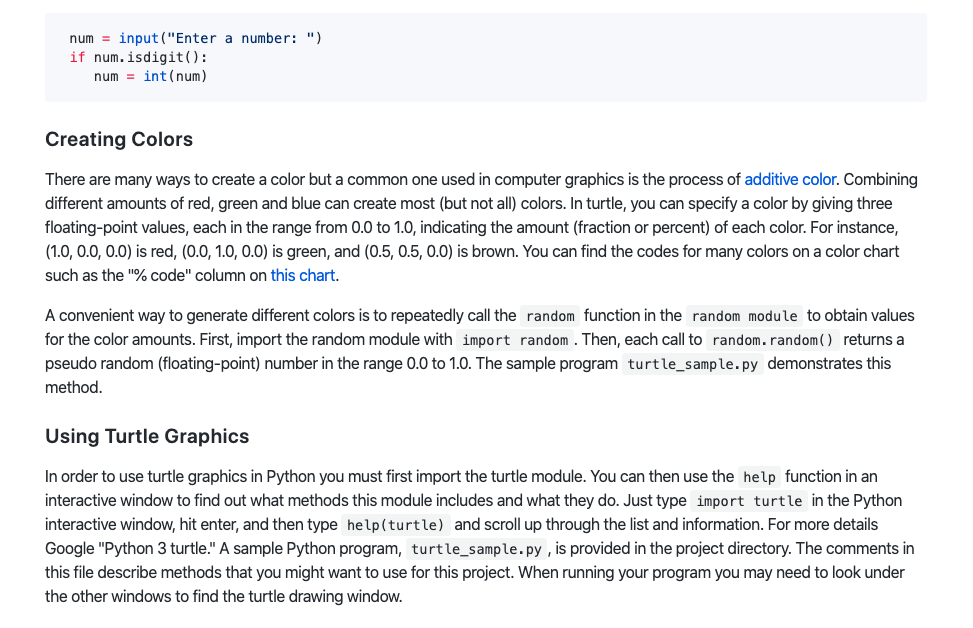This screenshot has height=628, width=973.
Task: Open the "additive color" link
Action: click(x=790, y=180)
